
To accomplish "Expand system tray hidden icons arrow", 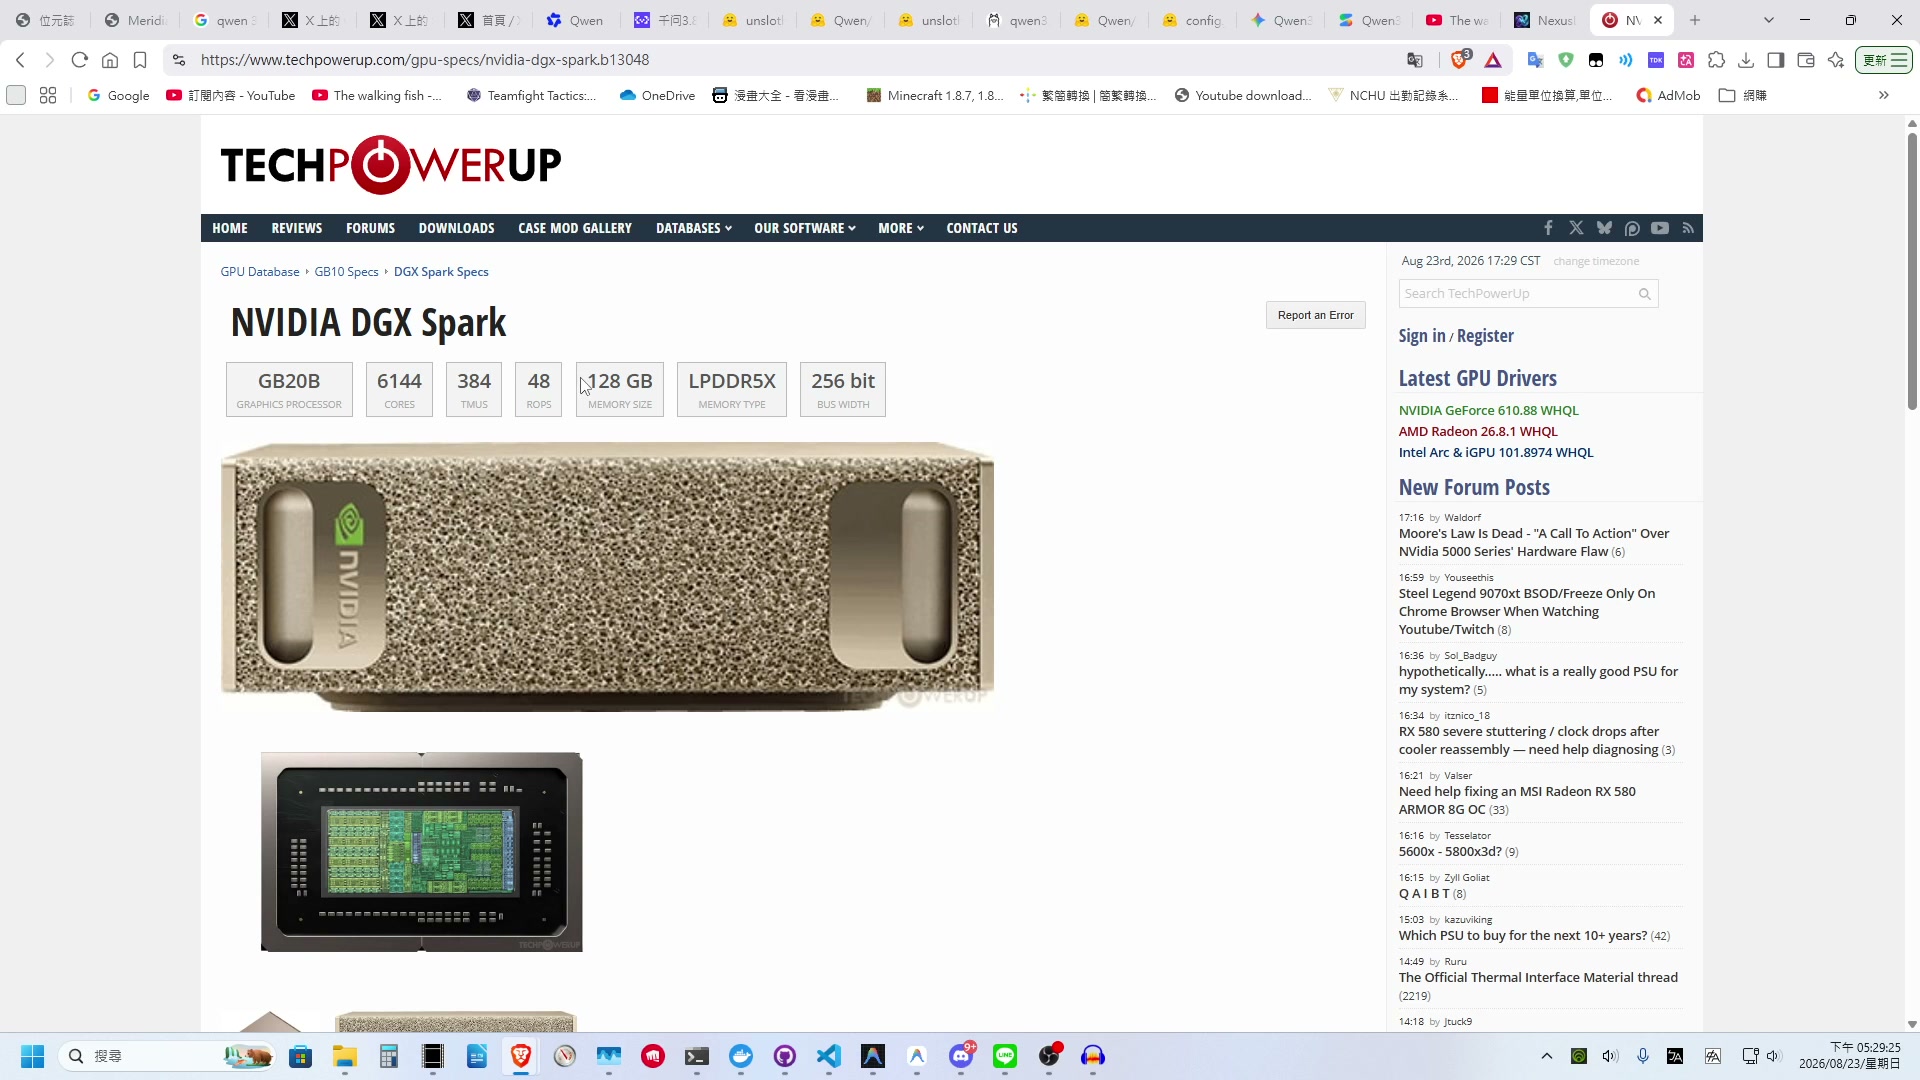I will (1547, 1056).
